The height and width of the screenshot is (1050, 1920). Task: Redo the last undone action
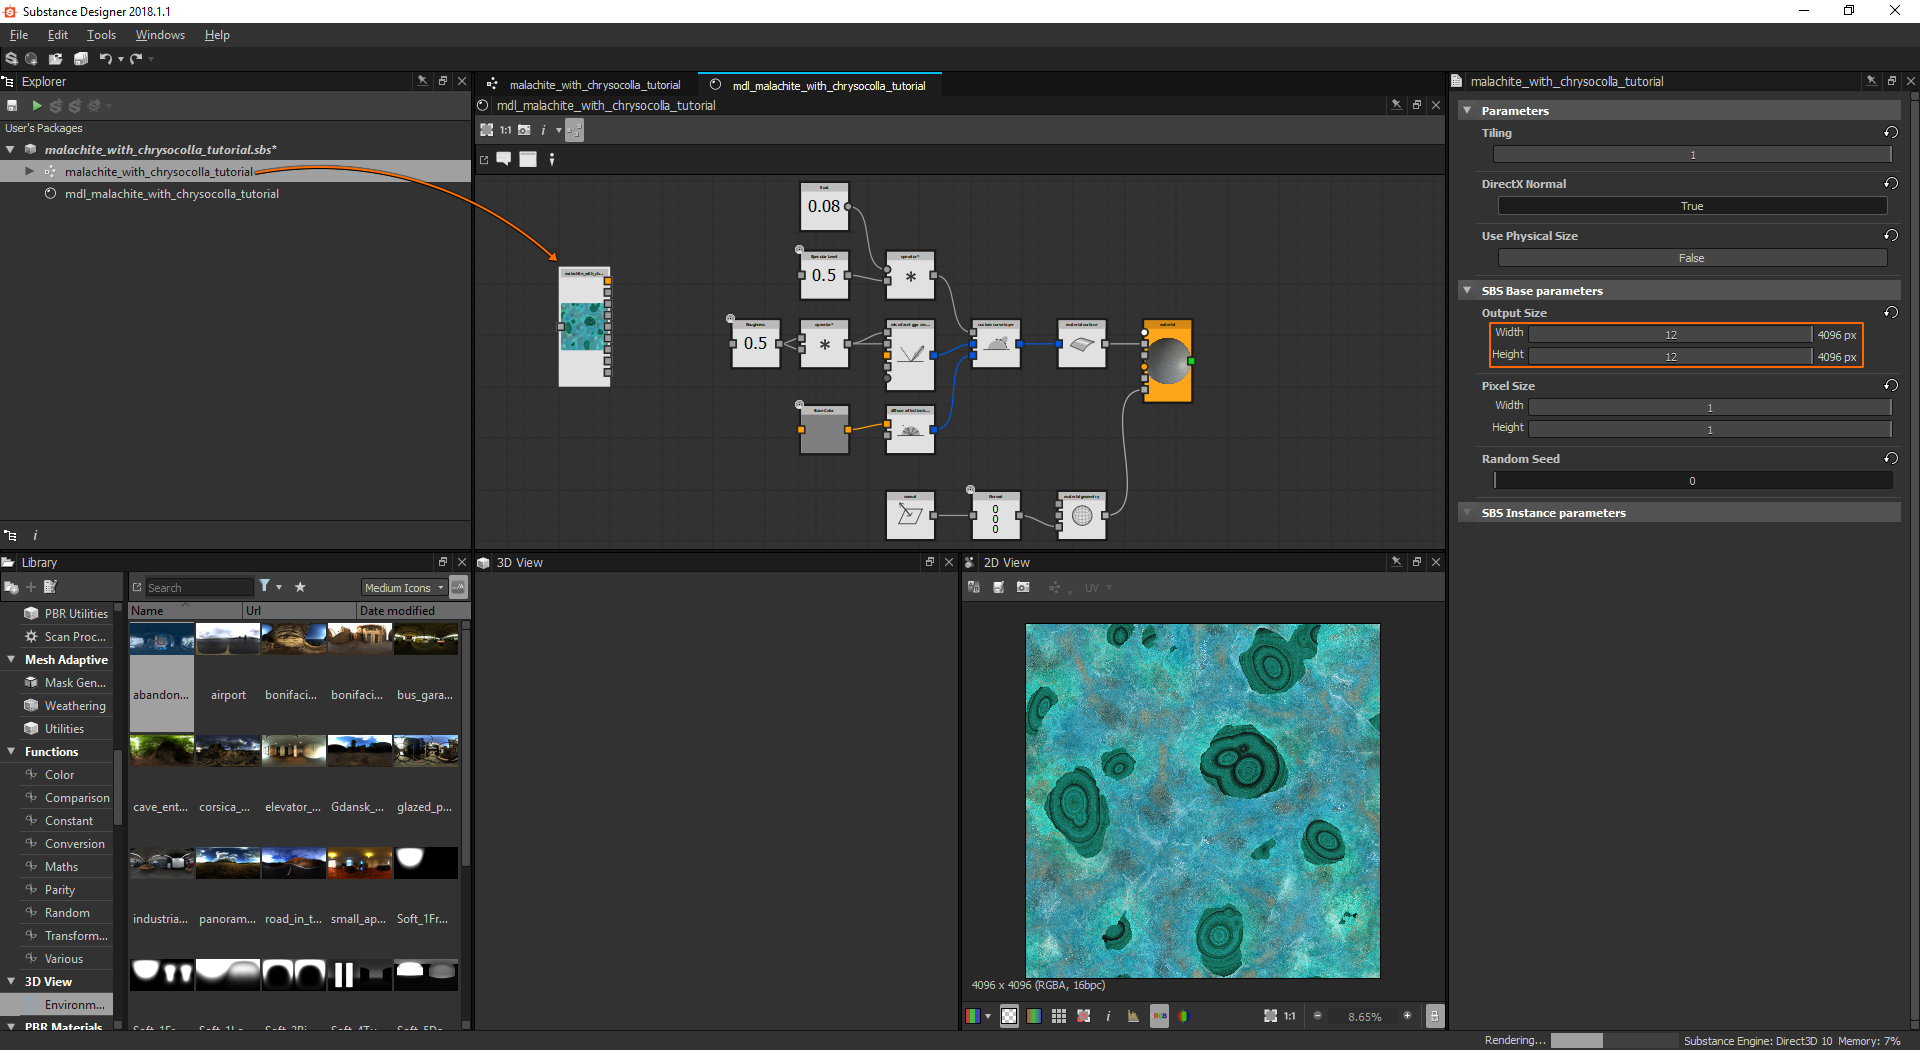click(x=136, y=59)
